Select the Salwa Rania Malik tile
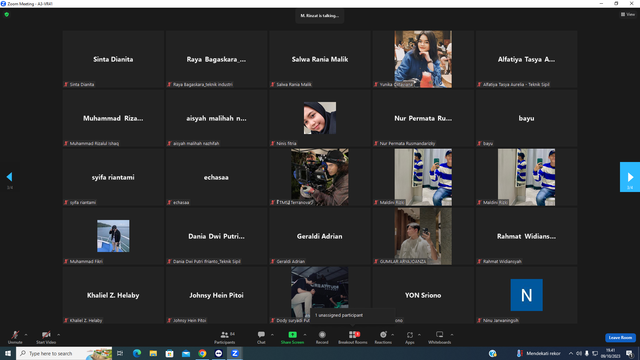 [320, 59]
